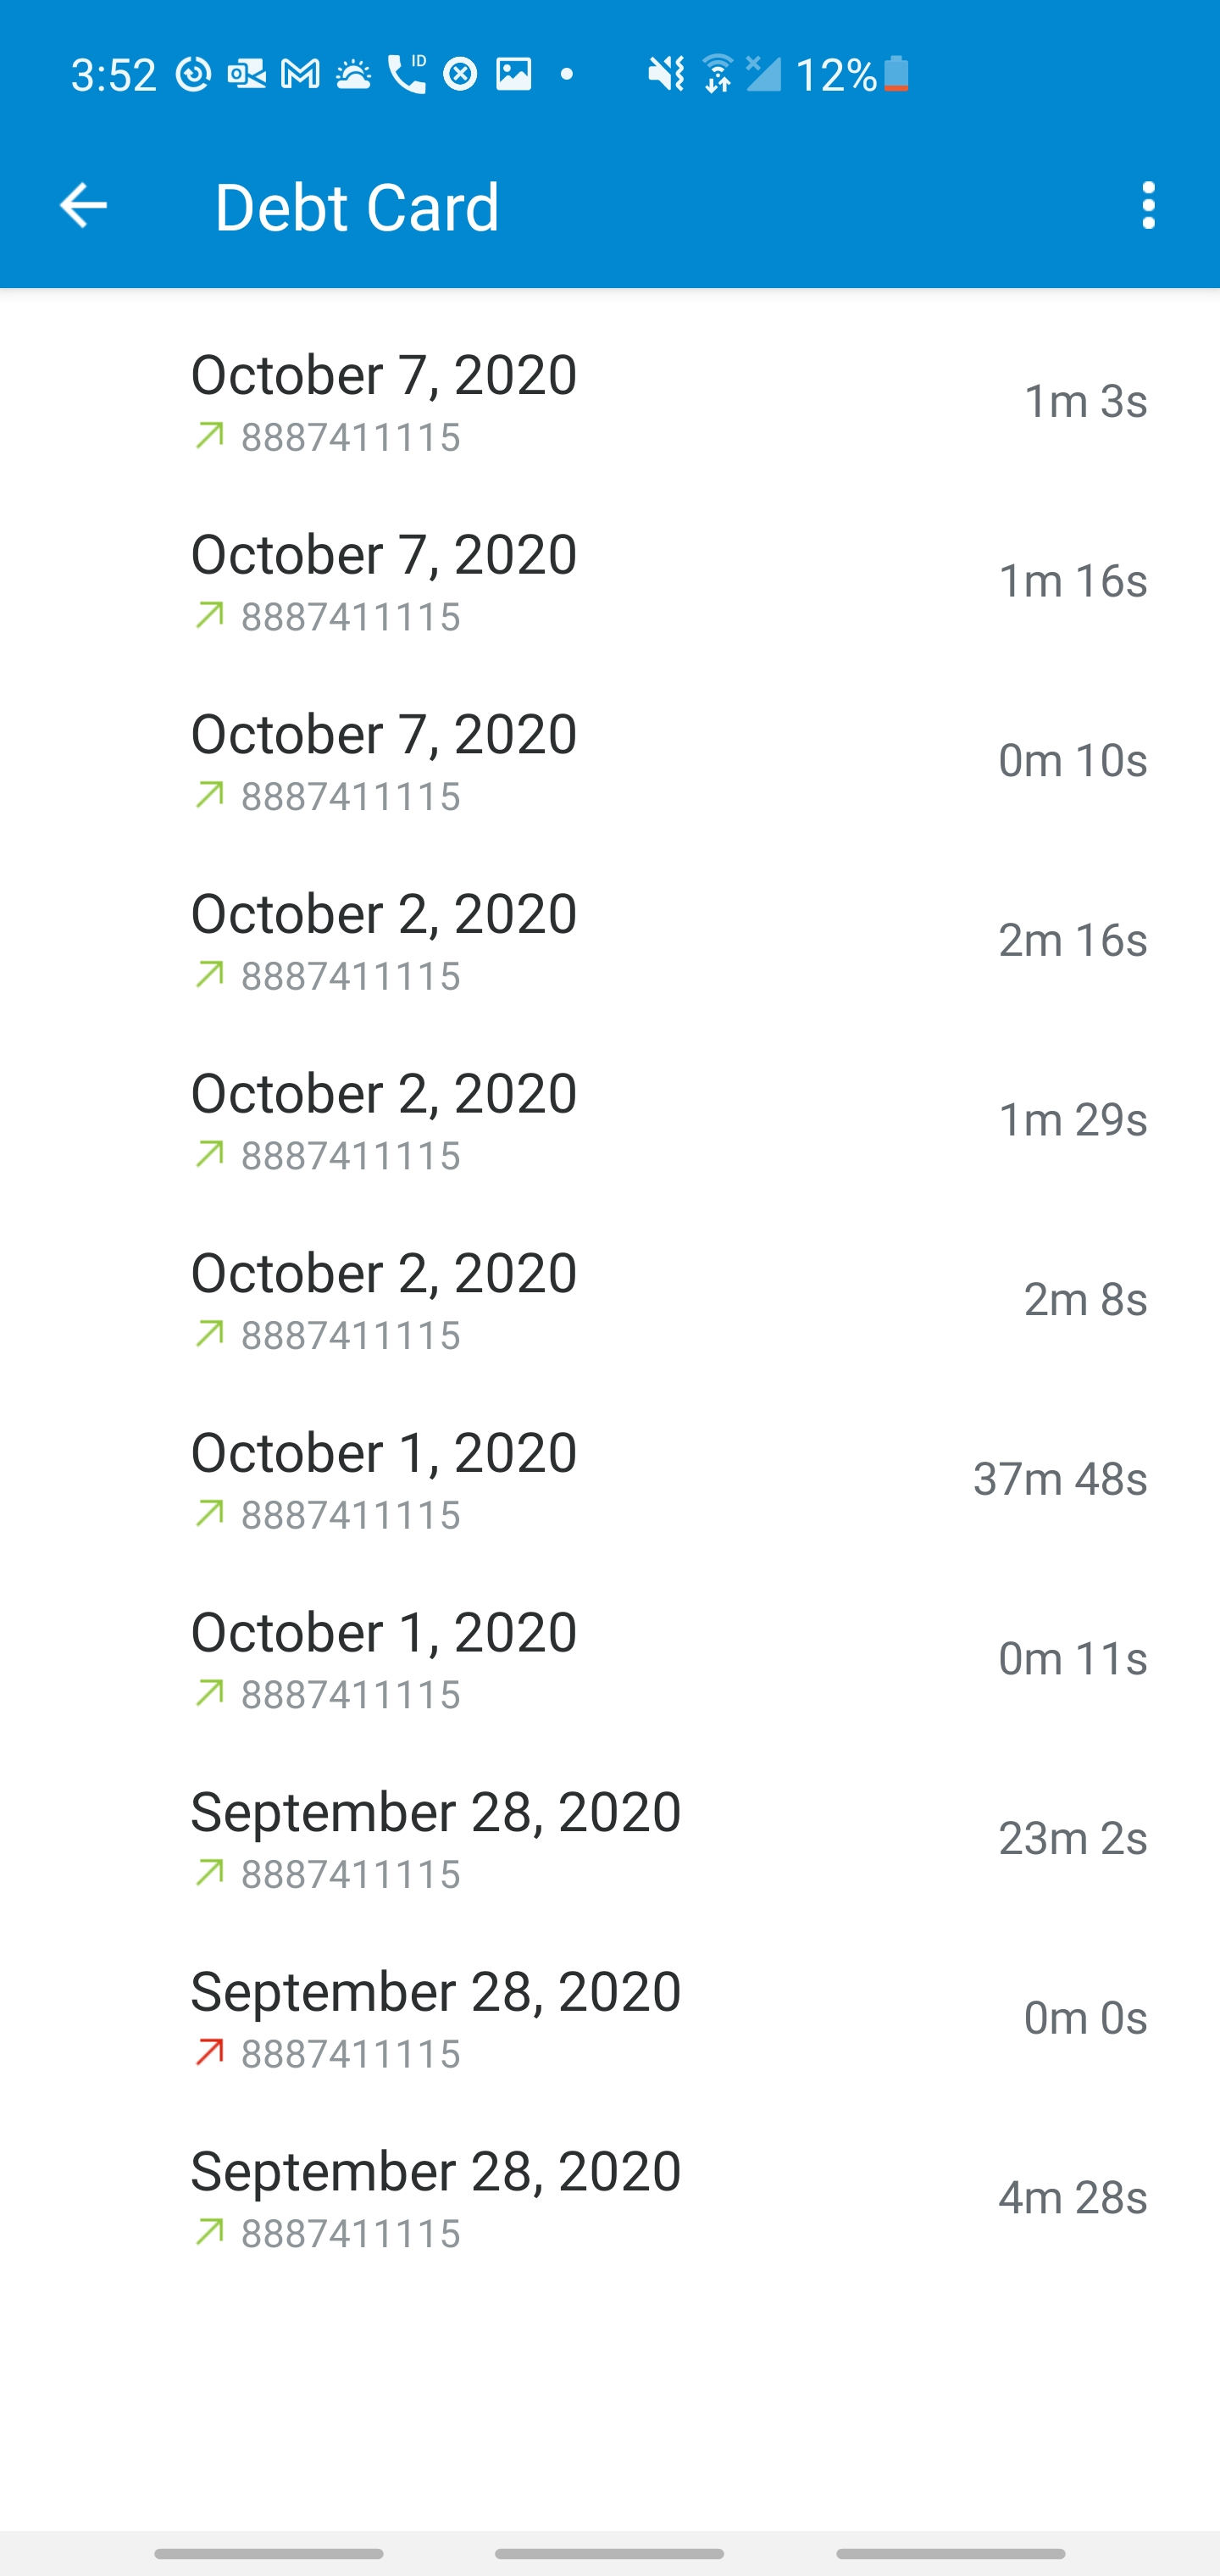Select the September 28 call lasting 4m 28s
Screen dimensions: 1220x2576
[x=610, y=2198]
